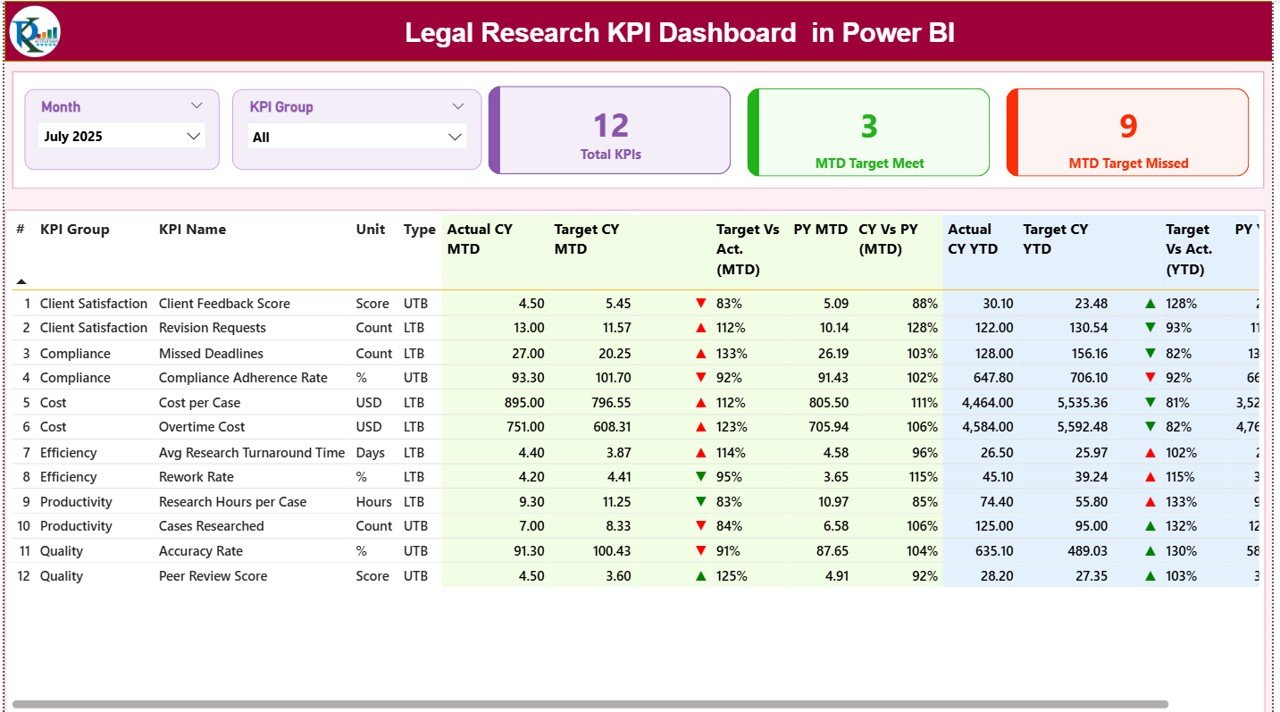The image size is (1280, 712).
Task: Open the Month slicer showing July 2025
Action: (x=120, y=137)
